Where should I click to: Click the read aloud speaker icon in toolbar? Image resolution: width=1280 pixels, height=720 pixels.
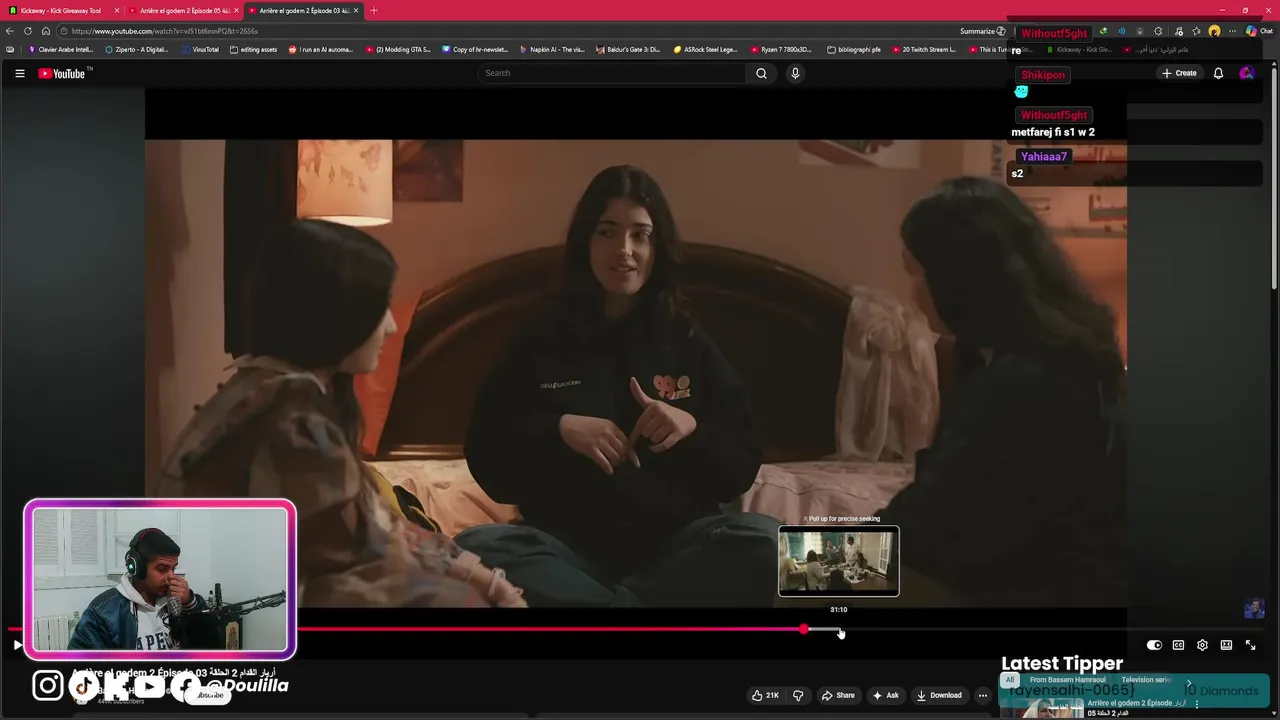[1121, 31]
